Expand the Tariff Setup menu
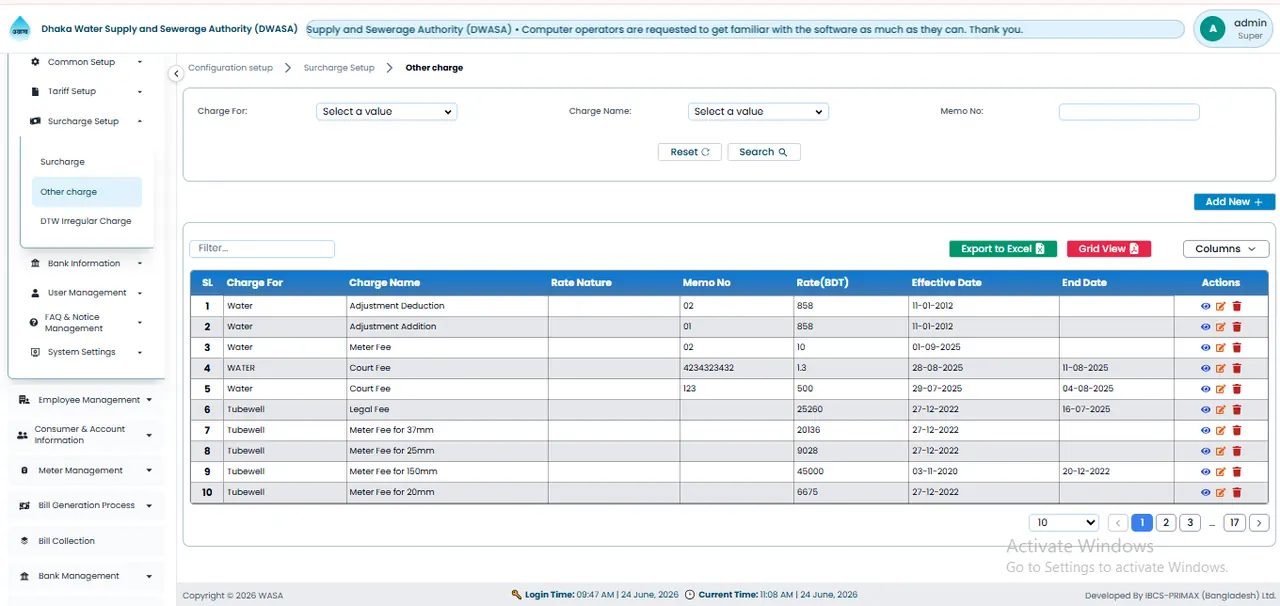The width and height of the screenshot is (1280, 606). click(87, 91)
